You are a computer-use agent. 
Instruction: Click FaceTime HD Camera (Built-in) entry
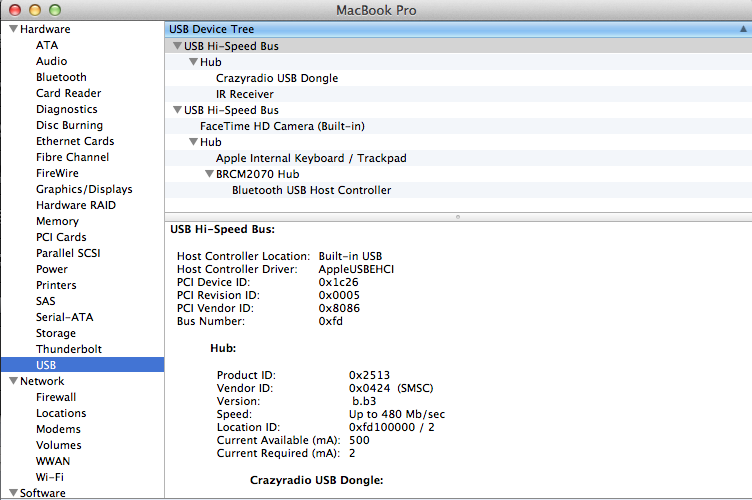point(282,126)
